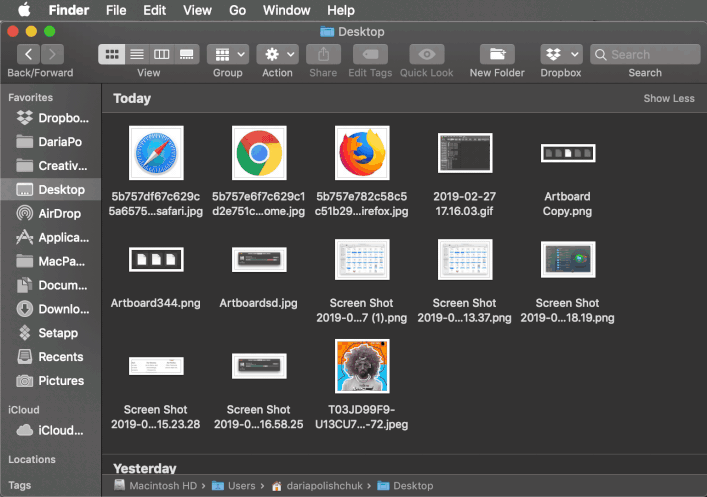Click the Locations sidebar heading

click(x=32, y=460)
